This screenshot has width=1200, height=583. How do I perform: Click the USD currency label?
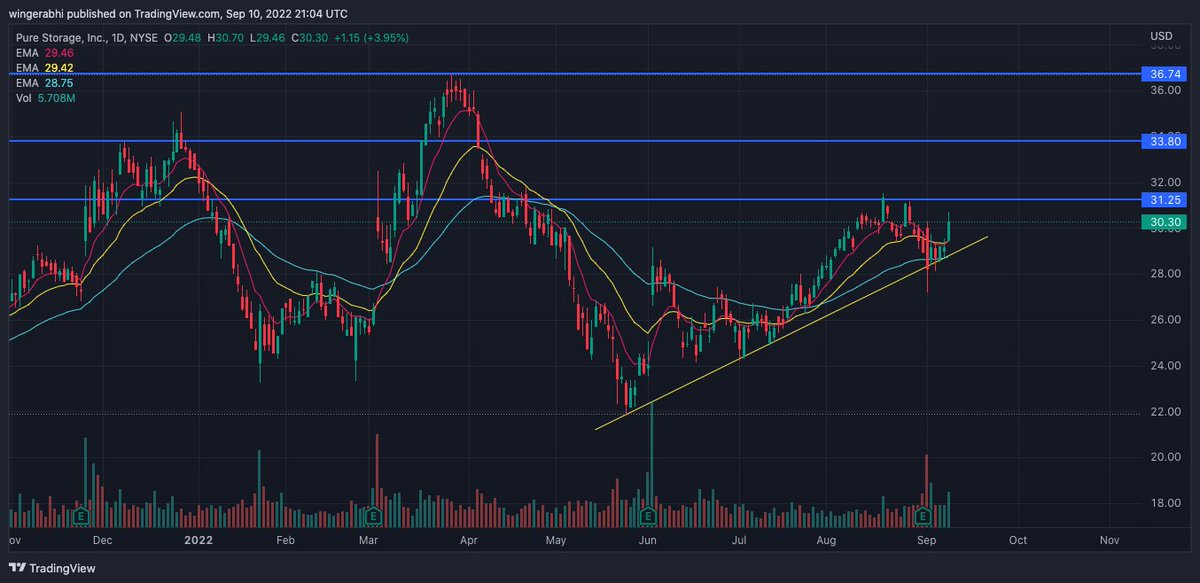click(1161, 37)
